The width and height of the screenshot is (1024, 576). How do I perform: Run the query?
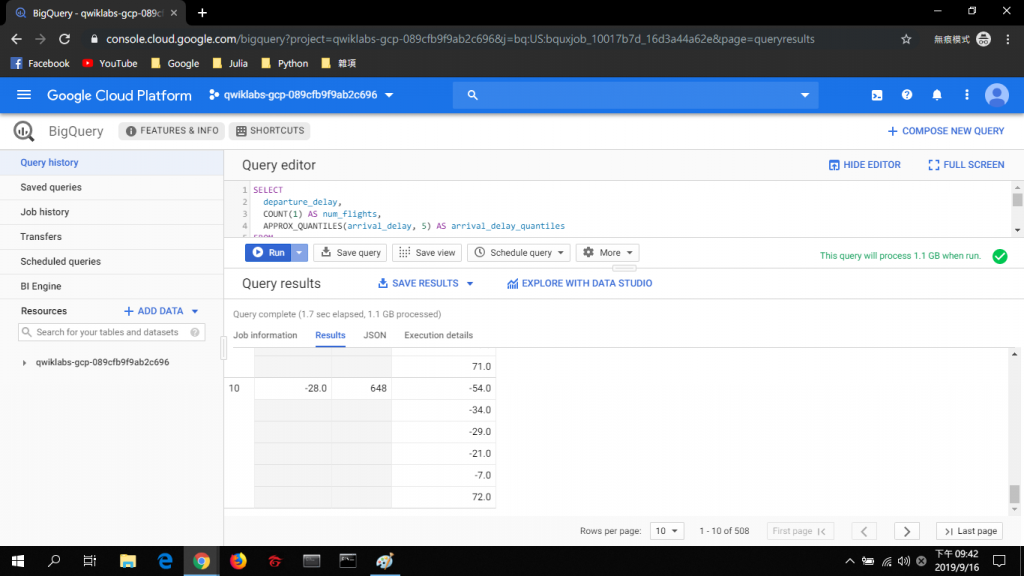coord(268,253)
